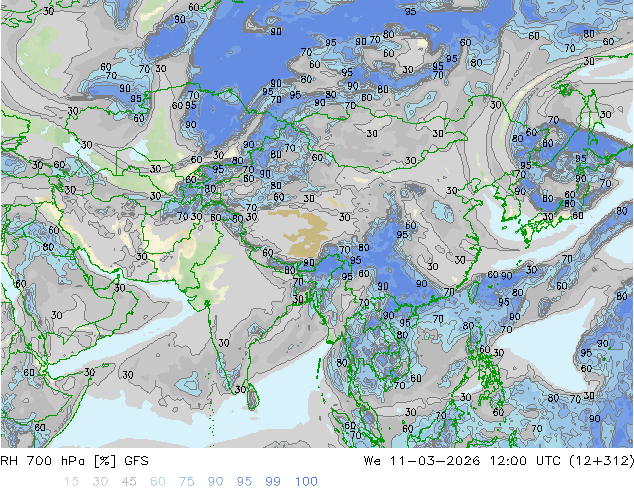Select the legend value 75

click(186, 482)
